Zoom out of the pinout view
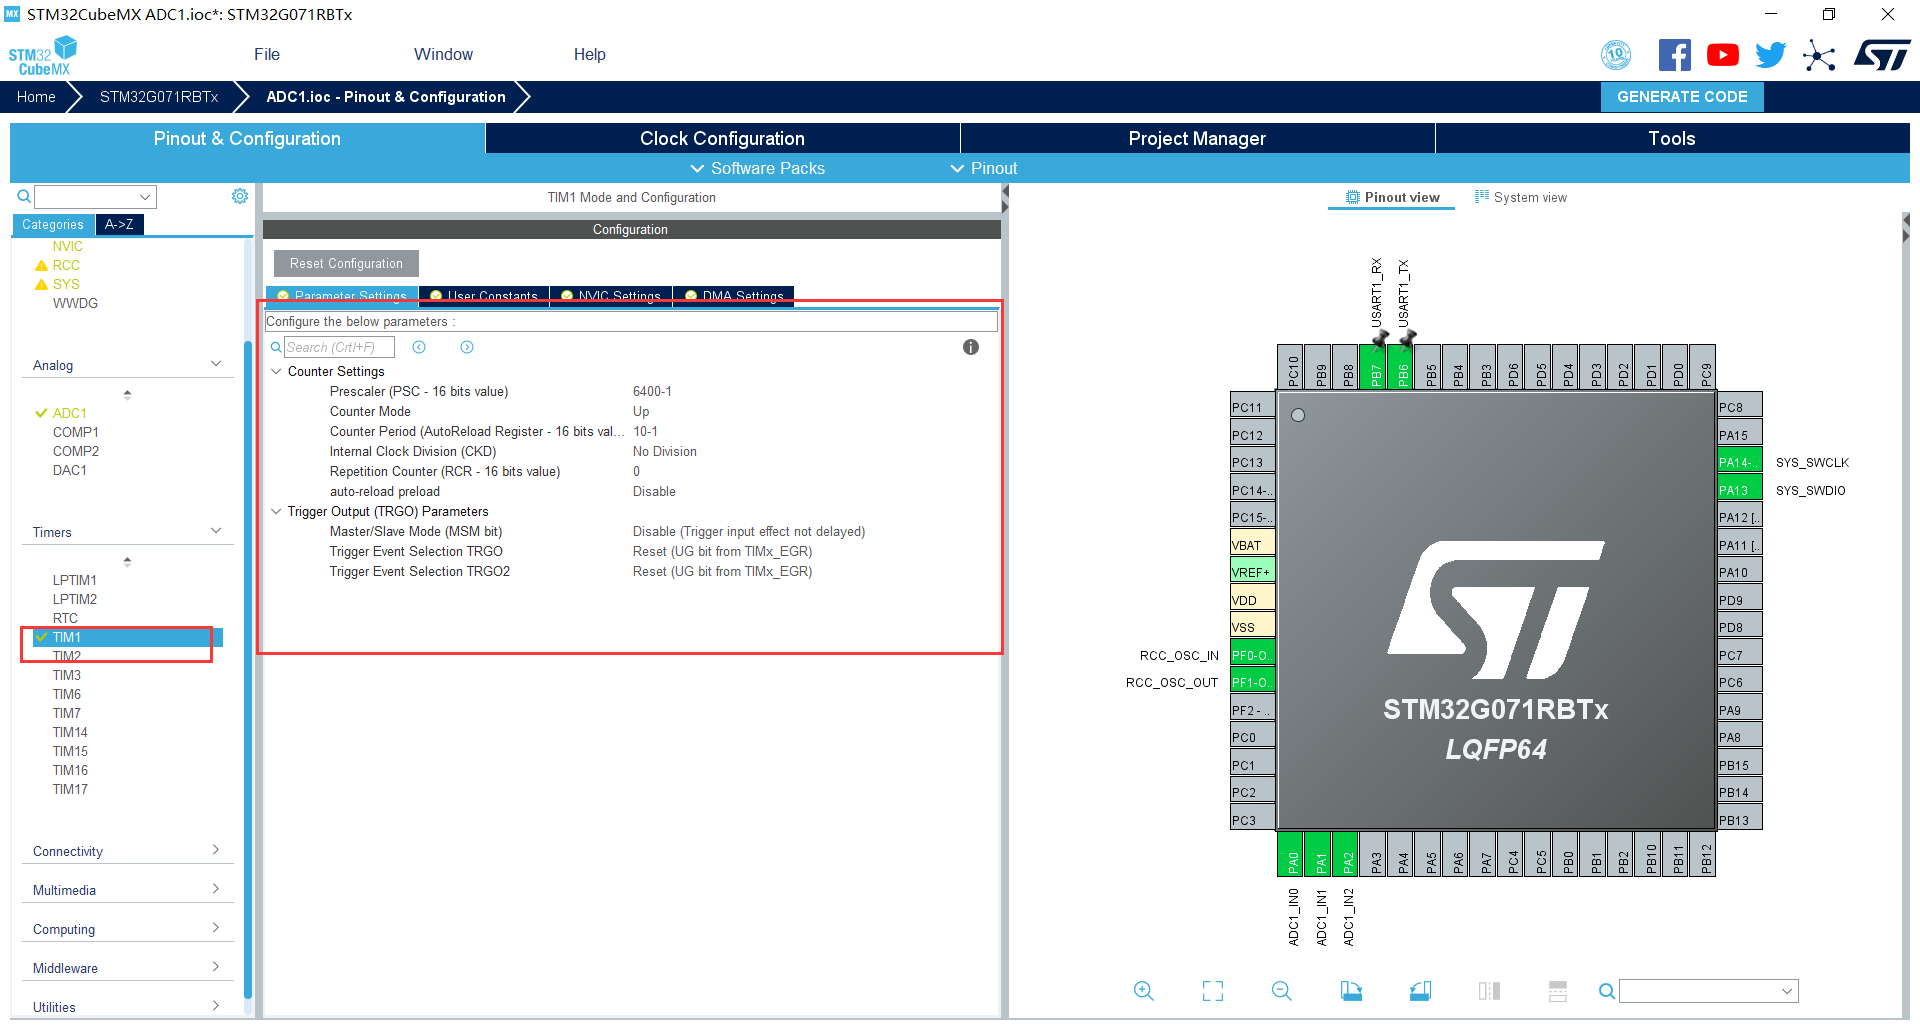This screenshot has width=1920, height=1030. 1281,991
